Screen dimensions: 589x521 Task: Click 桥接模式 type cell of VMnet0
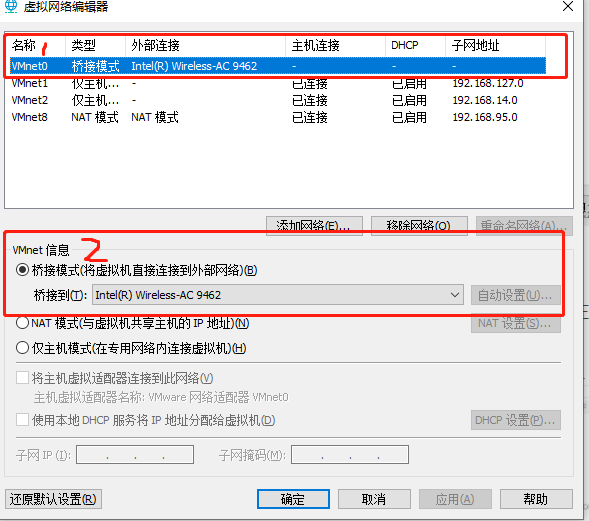pyautogui.click(x=95, y=66)
